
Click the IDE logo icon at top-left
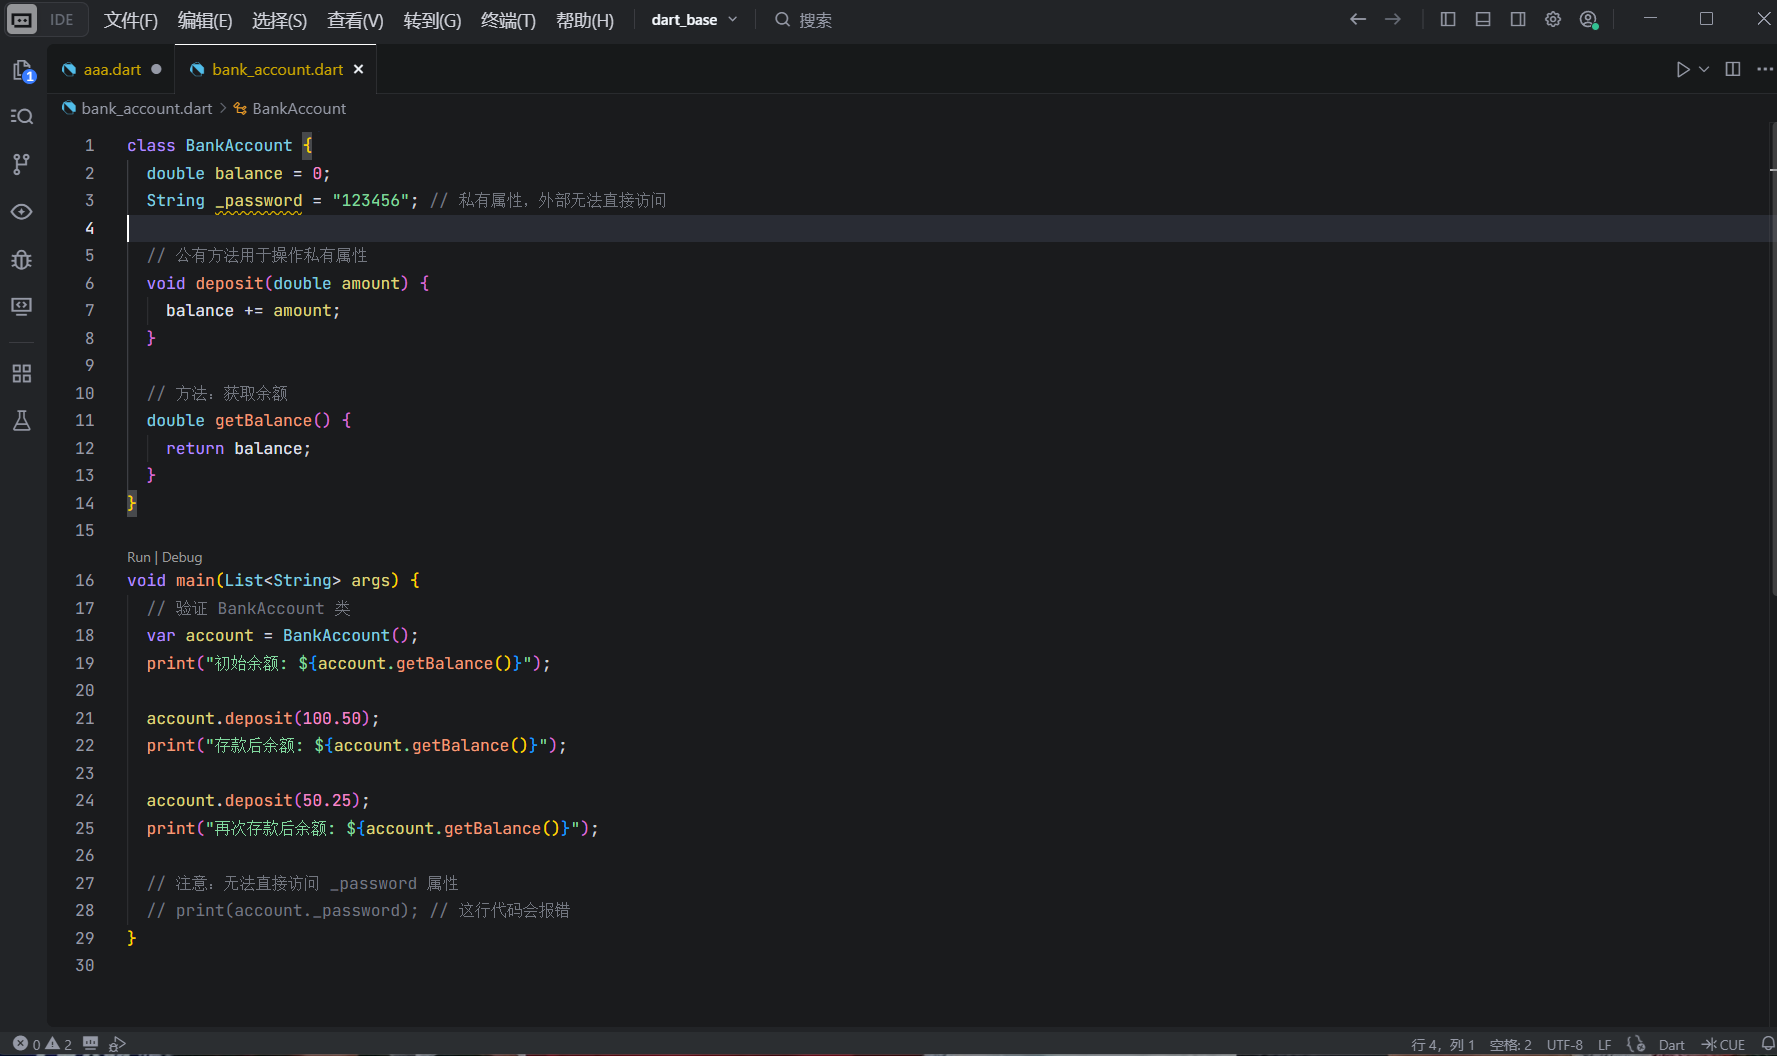click(x=22, y=19)
